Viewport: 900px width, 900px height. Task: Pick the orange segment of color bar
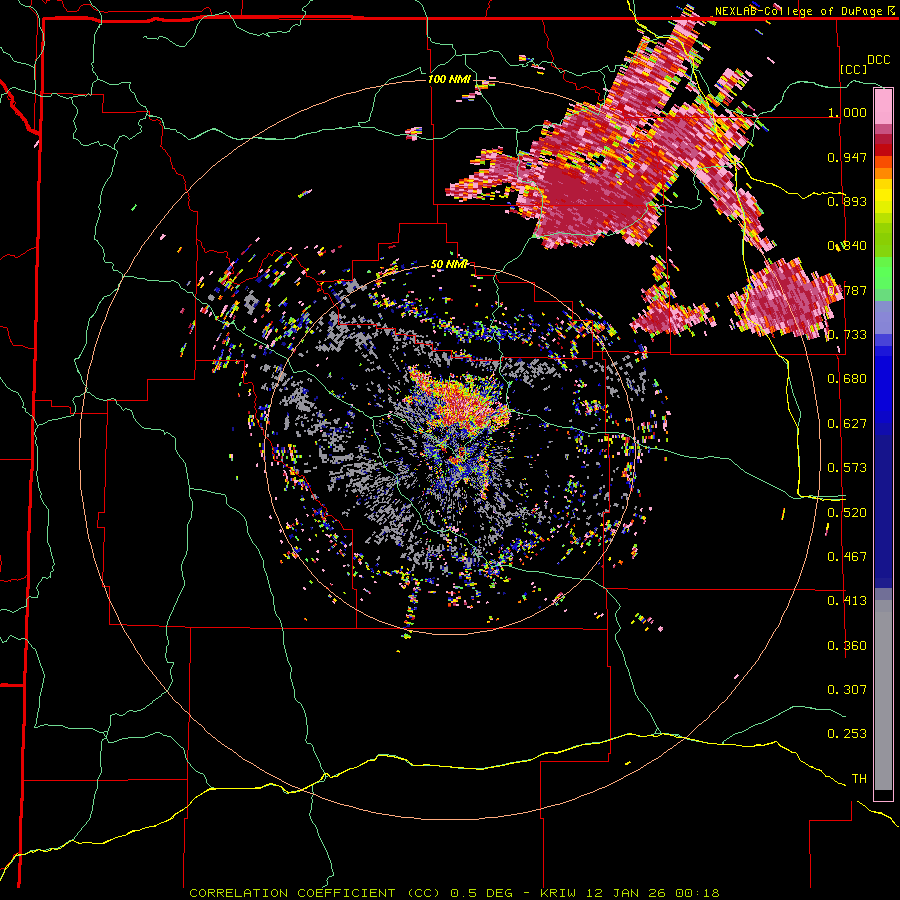883,168
